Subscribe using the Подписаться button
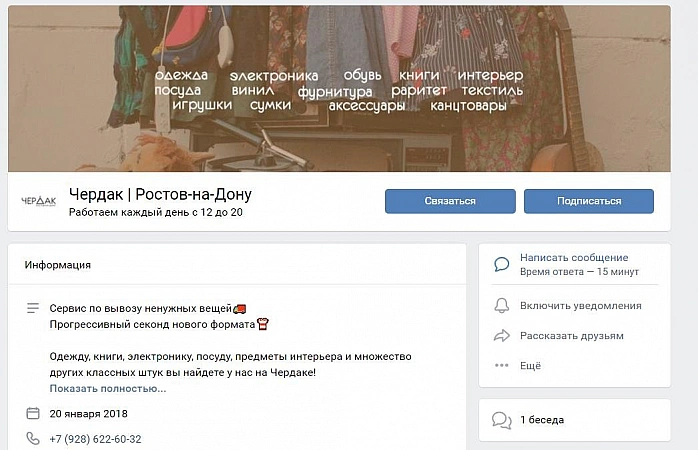The height and width of the screenshot is (450, 698). [x=588, y=201]
